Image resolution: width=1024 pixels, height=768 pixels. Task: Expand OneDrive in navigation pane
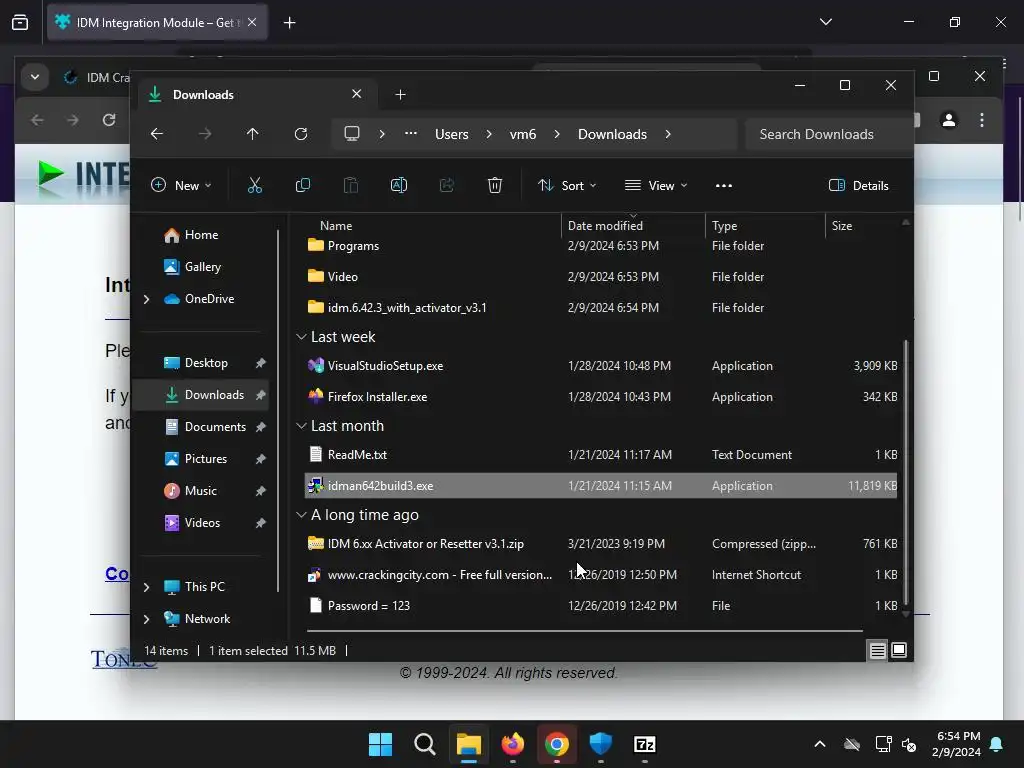(x=146, y=299)
